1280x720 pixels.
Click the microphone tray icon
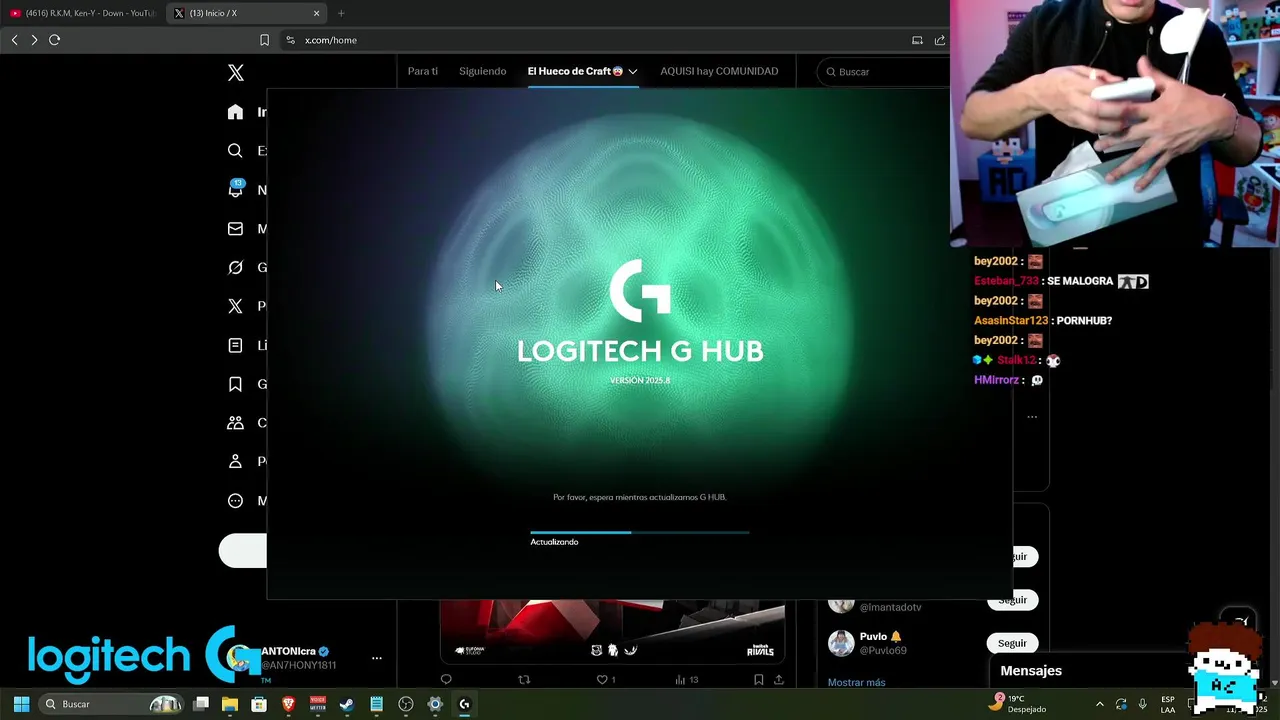click(1142, 704)
